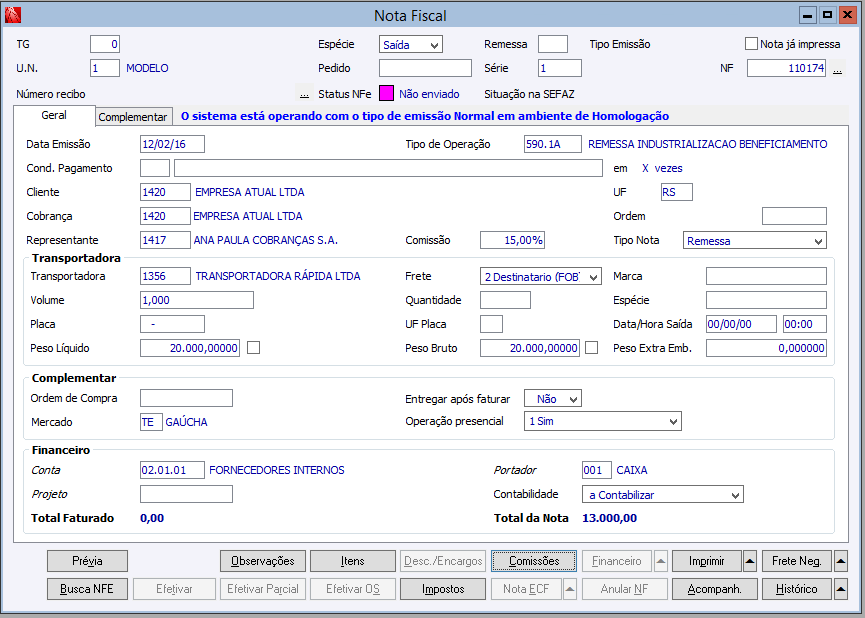Switch to the Complementar tab
The height and width of the screenshot is (618, 865).
(x=133, y=117)
